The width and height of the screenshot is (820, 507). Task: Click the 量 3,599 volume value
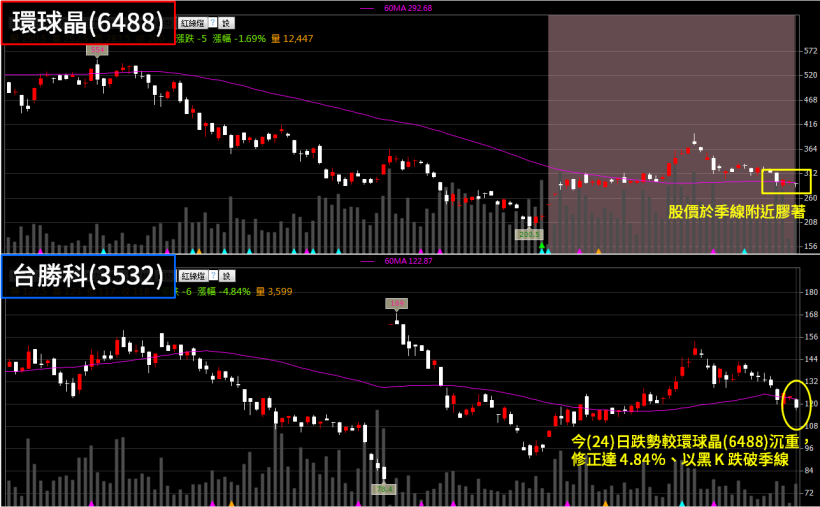tap(274, 291)
